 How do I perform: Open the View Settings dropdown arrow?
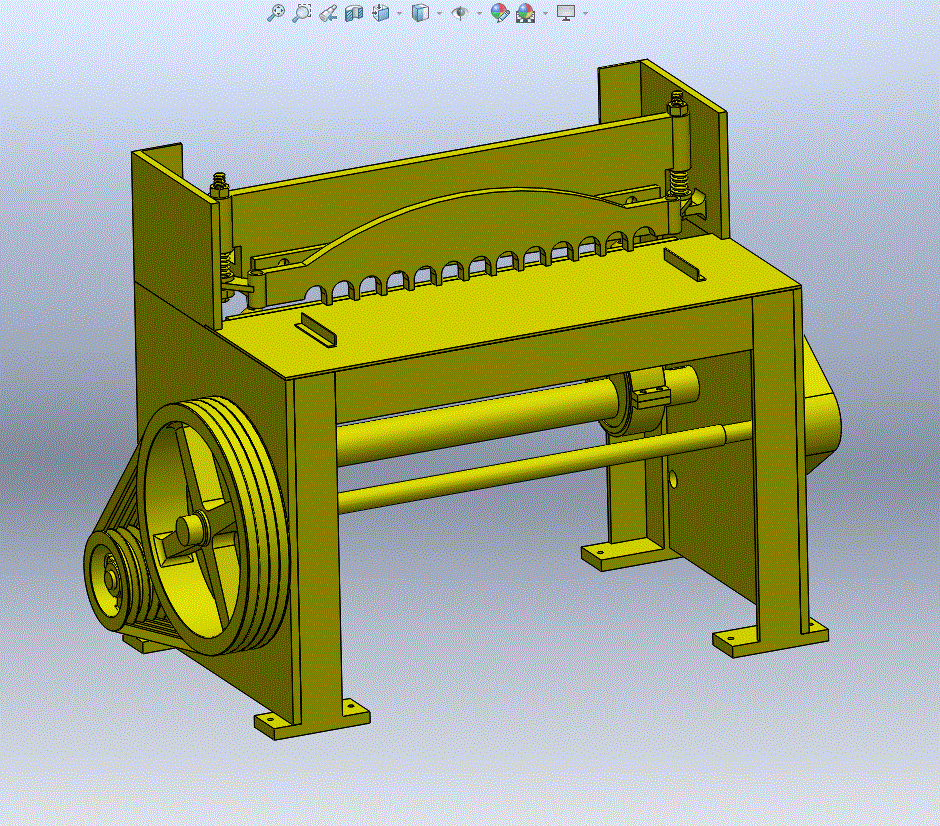click(585, 13)
